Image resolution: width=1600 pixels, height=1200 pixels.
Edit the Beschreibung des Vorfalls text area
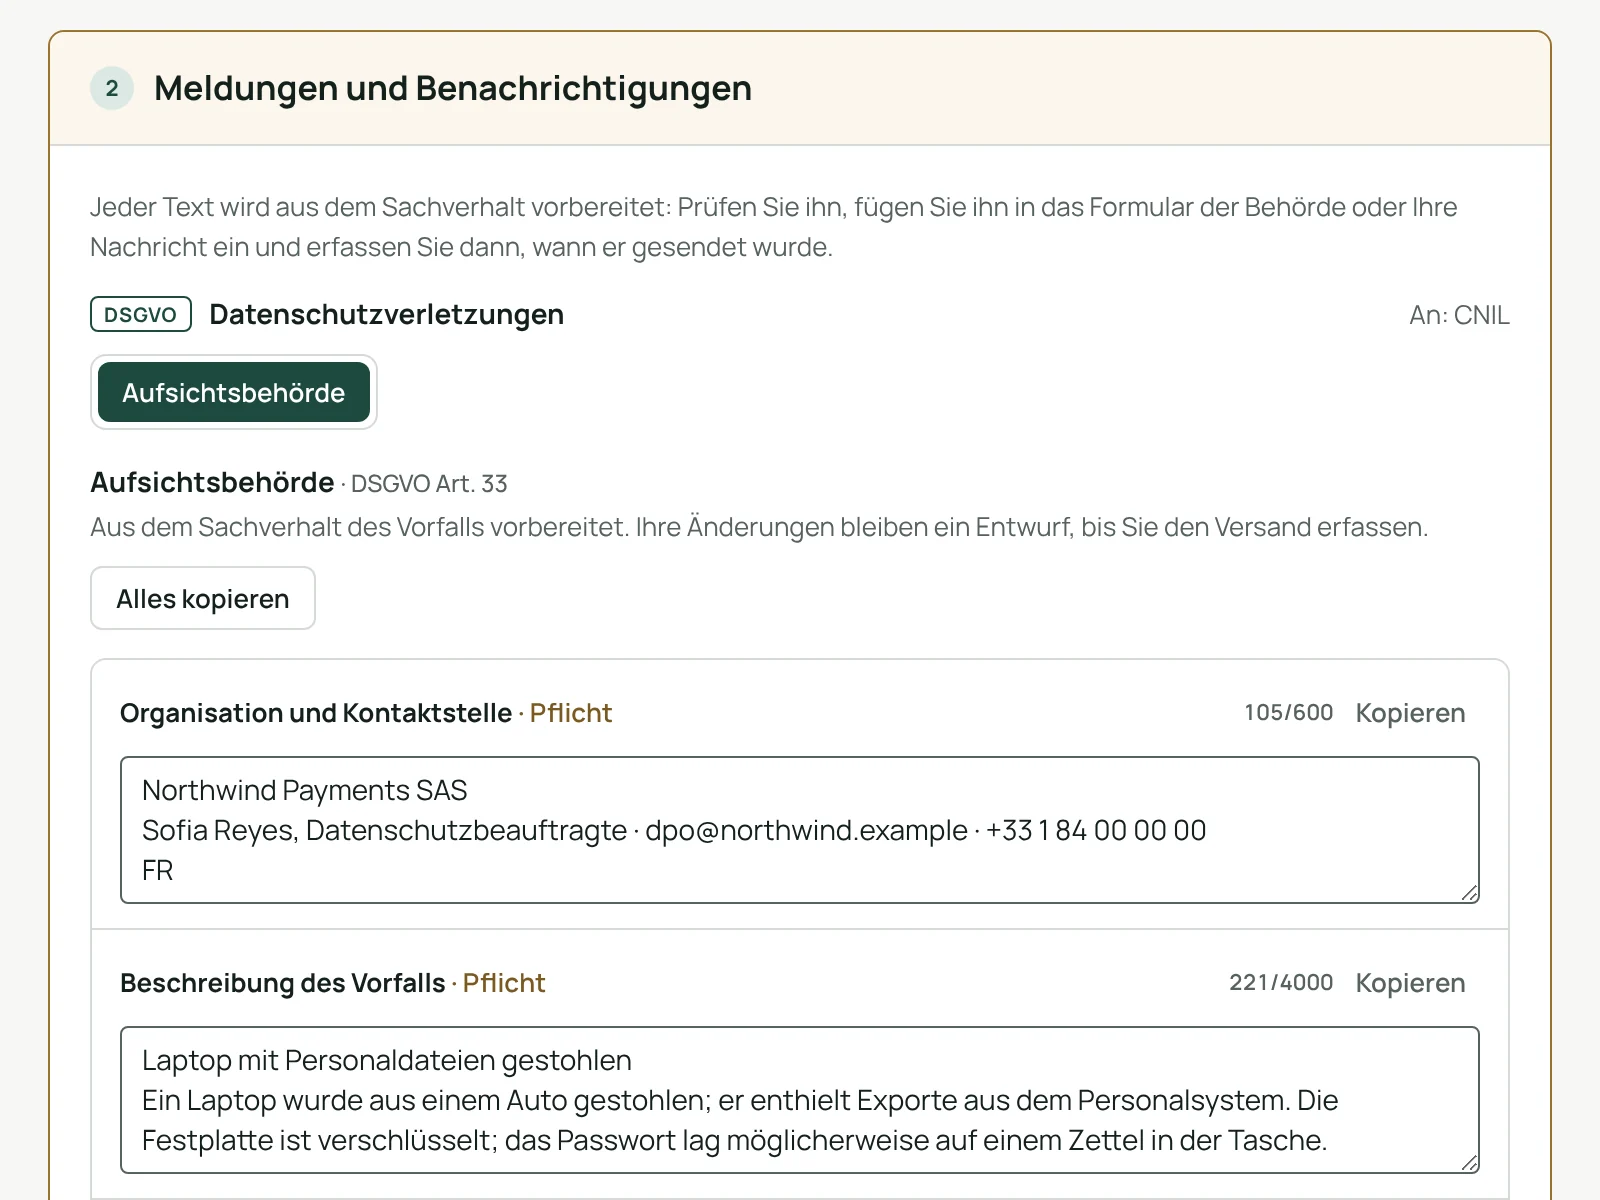click(x=800, y=1100)
